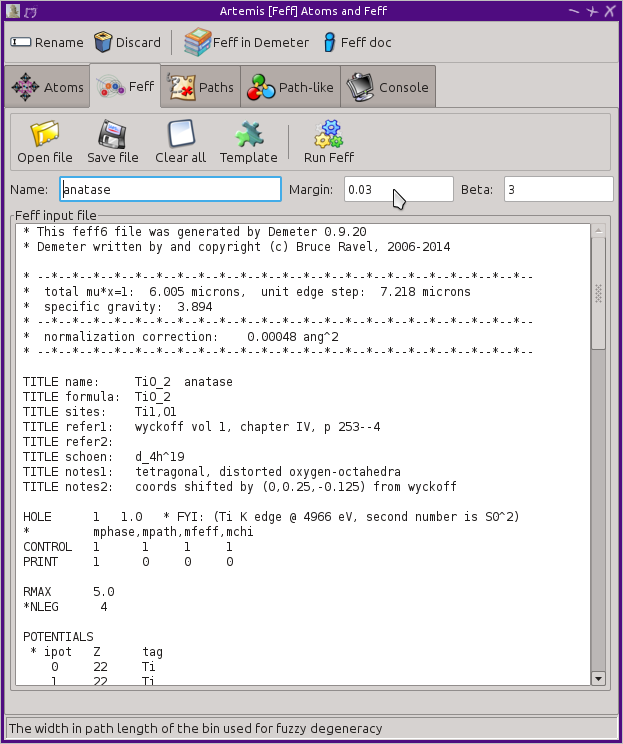Image resolution: width=623 pixels, height=744 pixels.
Task: Open the Feff doc
Action: [x=357, y=42]
